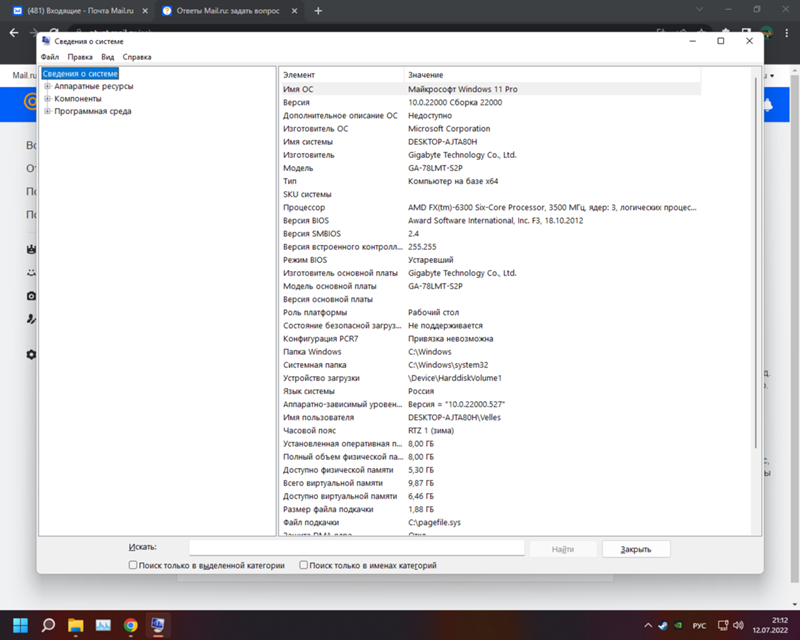Image resolution: width=800 pixels, height=640 pixels.
Task: Select the Имя ОС row
Action: [491, 89]
